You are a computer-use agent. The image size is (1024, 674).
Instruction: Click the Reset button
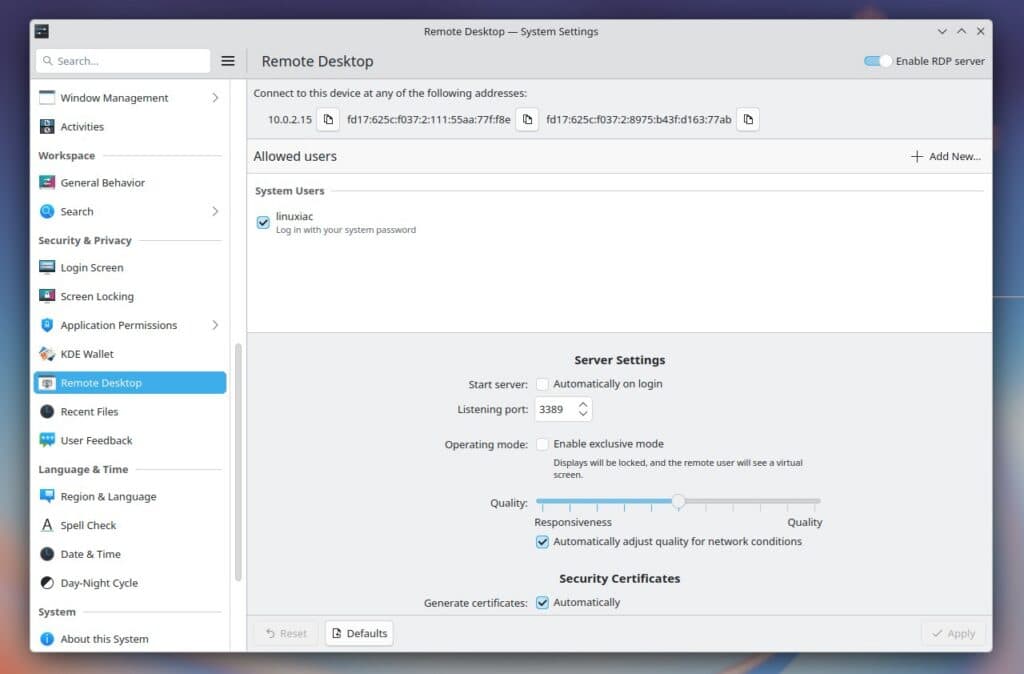(x=286, y=633)
